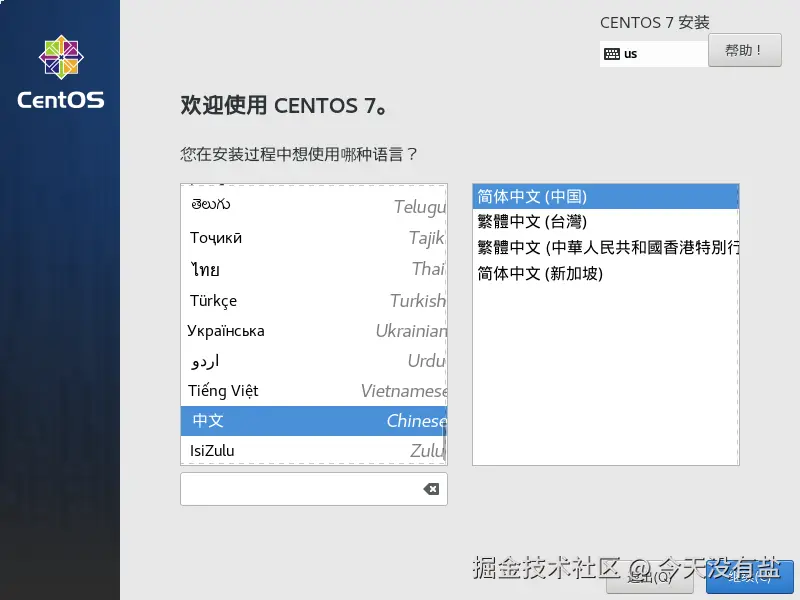Image resolution: width=800 pixels, height=600 pixels.
Task: Select the 中文 Chinese language row
Action: (314, 421)
